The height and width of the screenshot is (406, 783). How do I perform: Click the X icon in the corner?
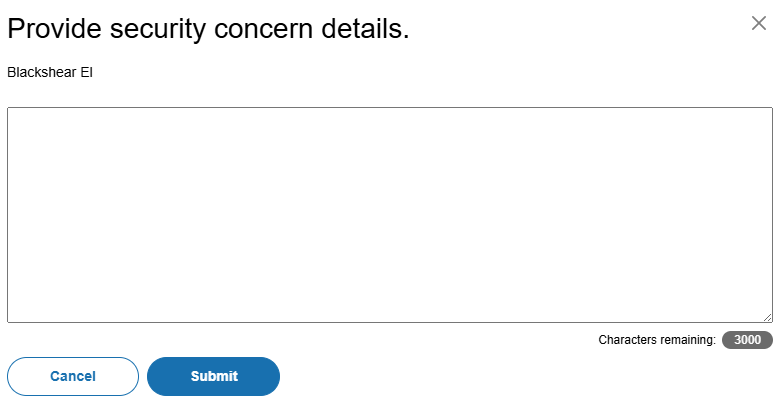(758, 24)
